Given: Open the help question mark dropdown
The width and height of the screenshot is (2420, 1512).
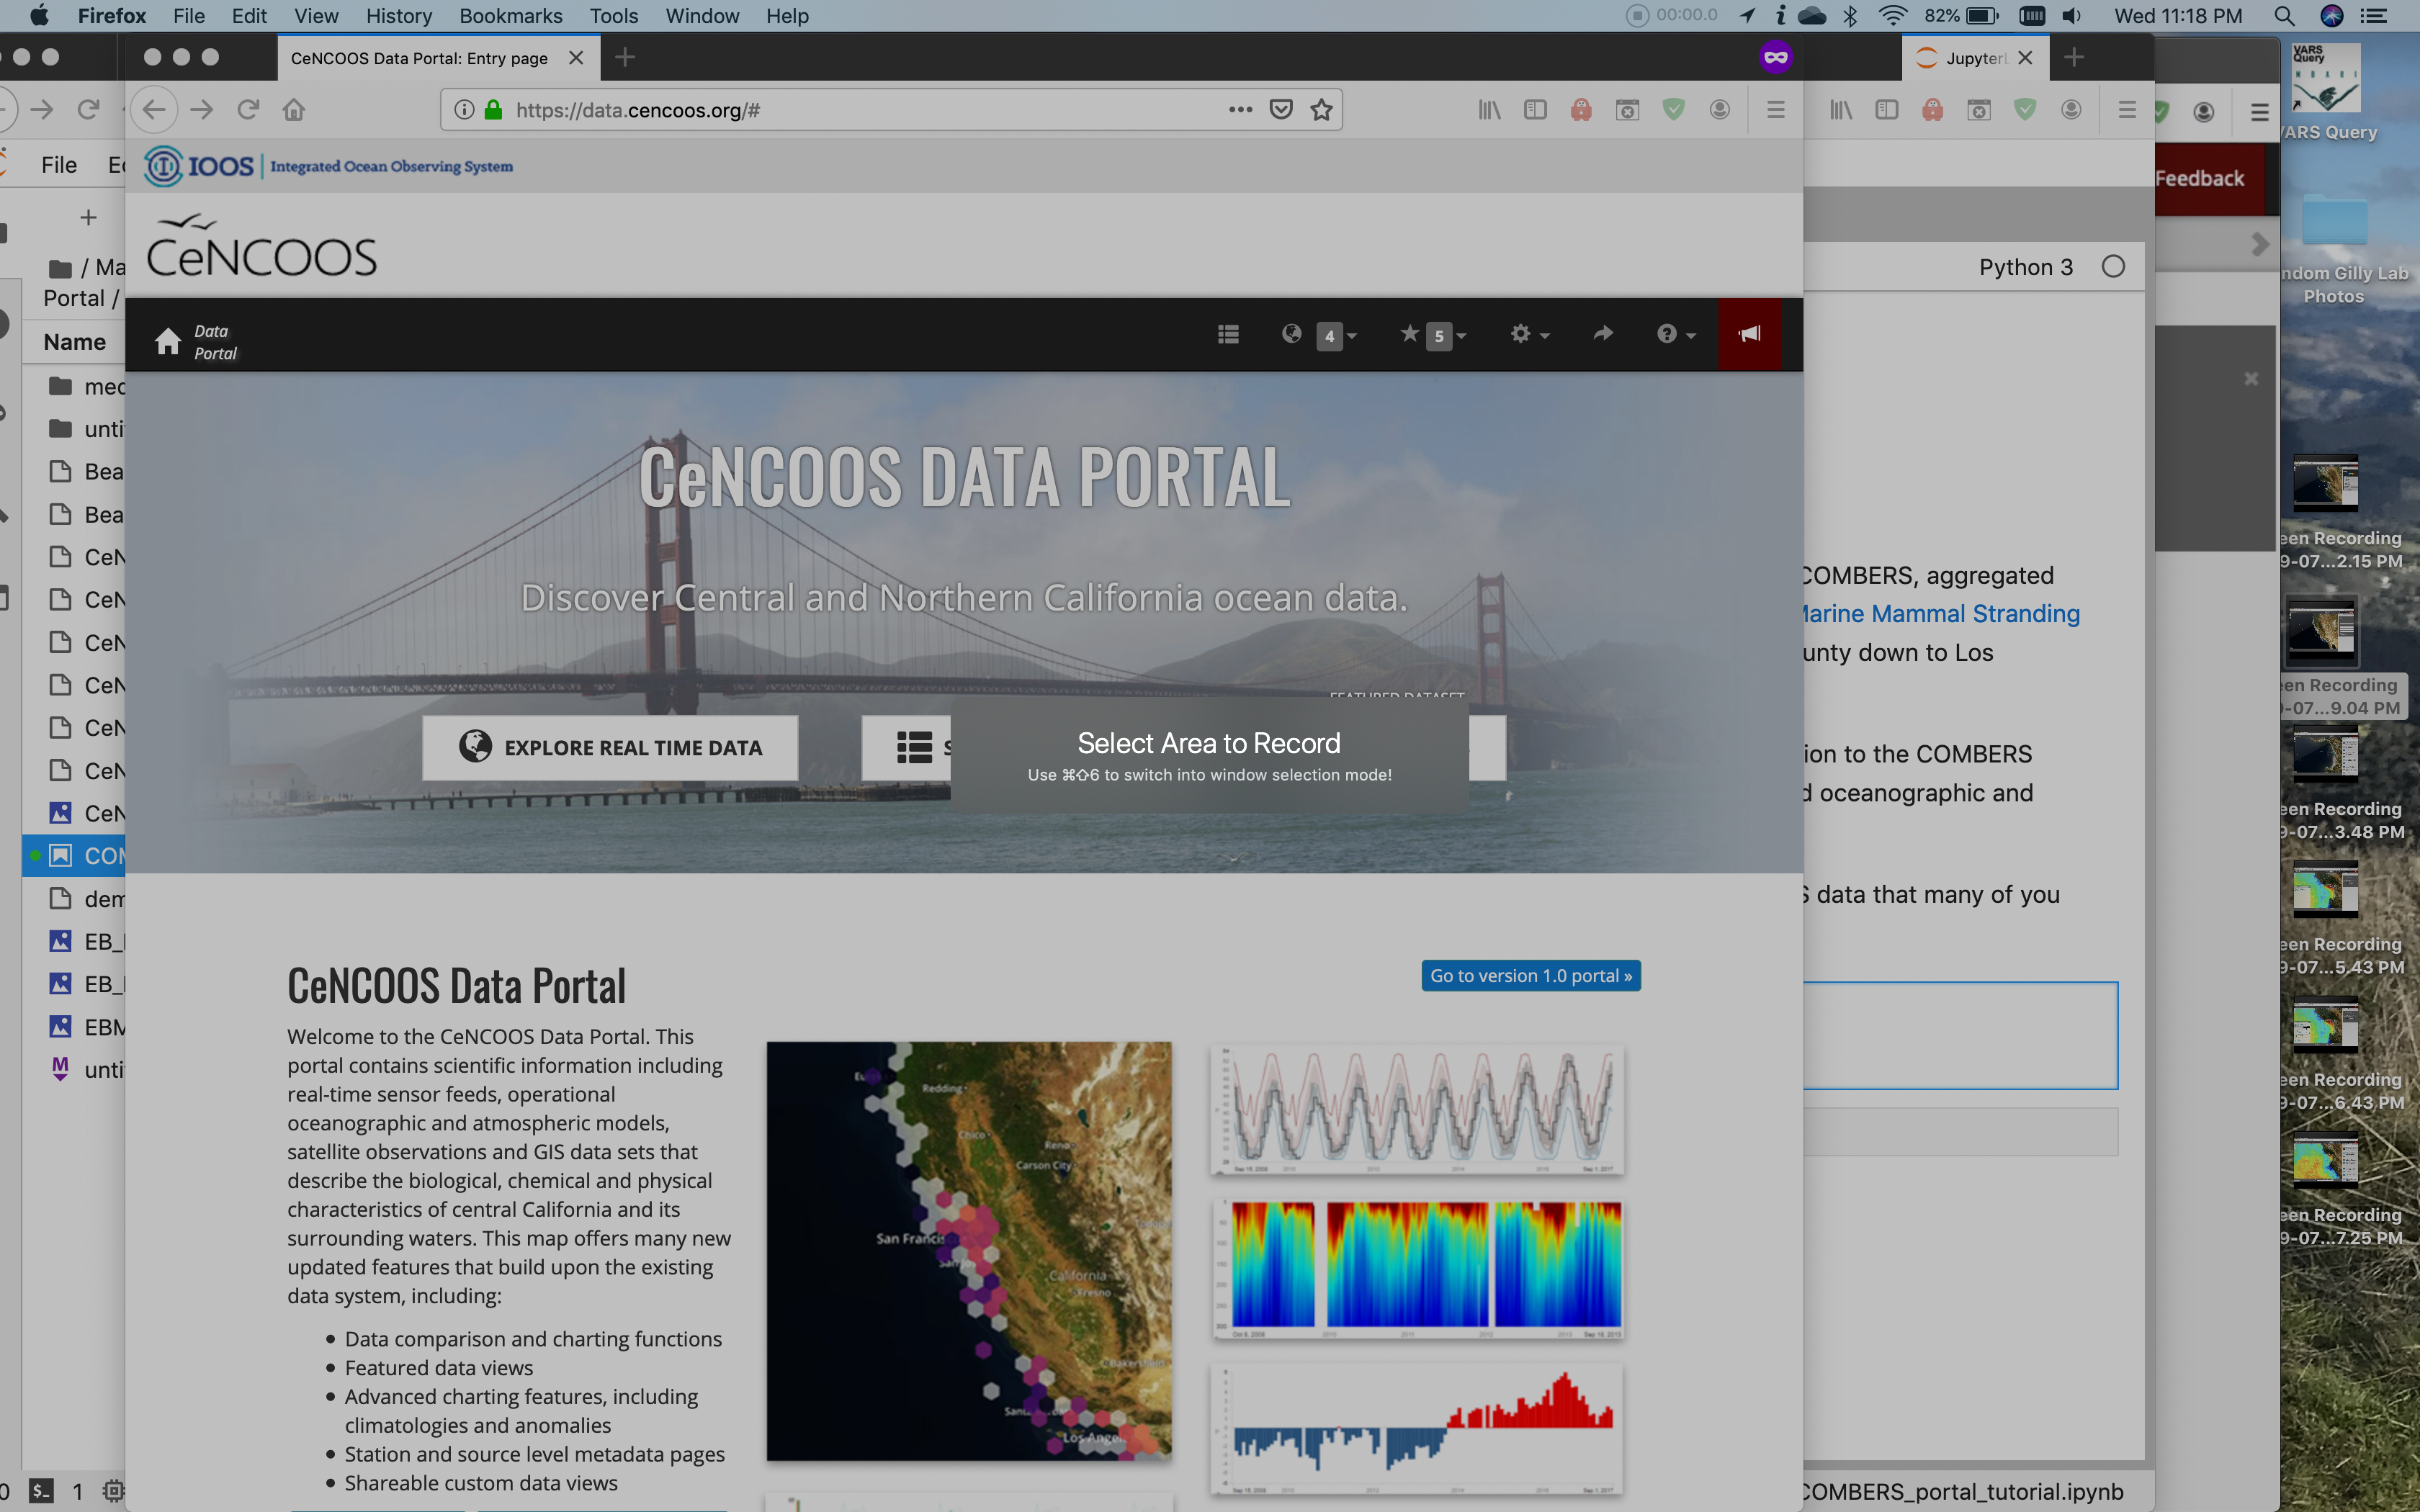Looking at the screenshot, I should pos(1675,335).
